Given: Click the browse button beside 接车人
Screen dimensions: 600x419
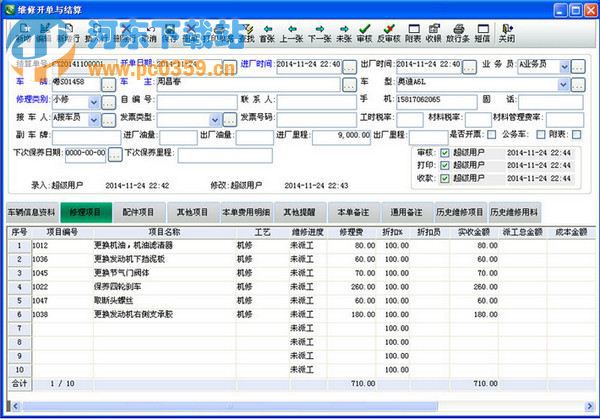Looking at the screenshot, I should point(108,120).
